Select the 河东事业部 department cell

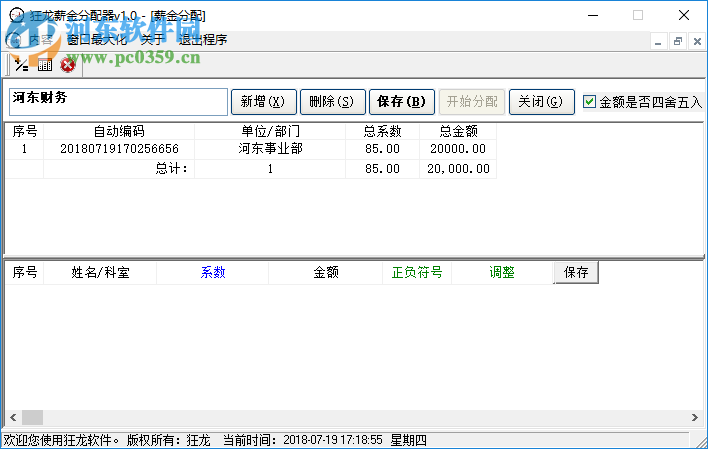click(x=270, y=149)
